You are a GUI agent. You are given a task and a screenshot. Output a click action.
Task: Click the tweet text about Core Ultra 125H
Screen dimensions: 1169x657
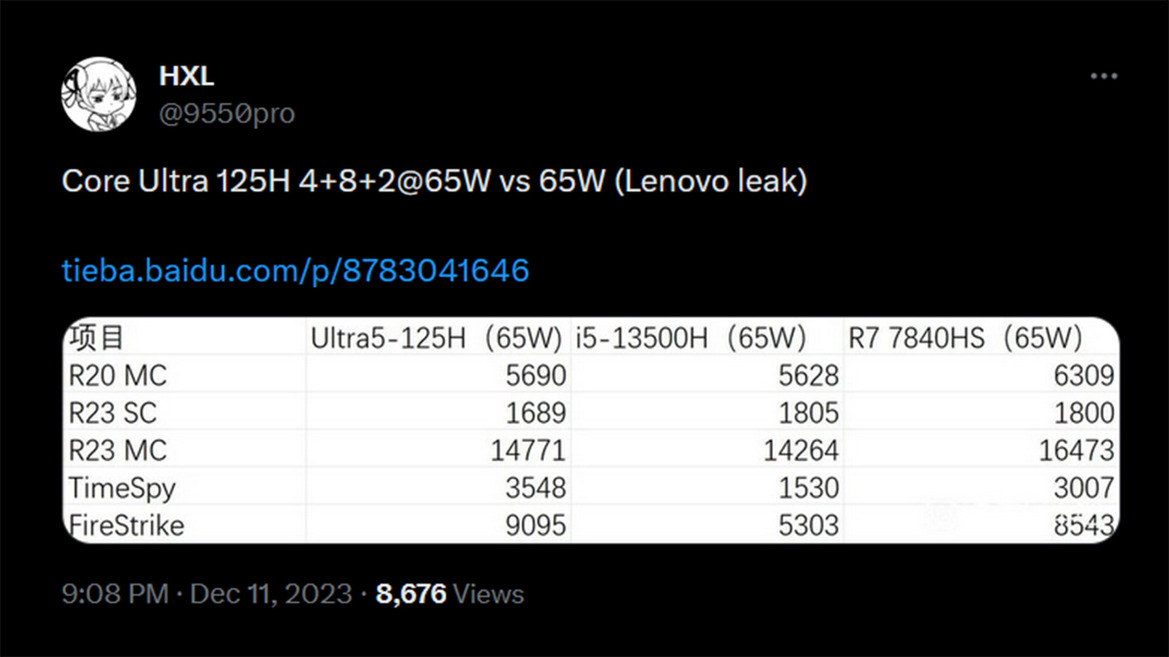435,181
